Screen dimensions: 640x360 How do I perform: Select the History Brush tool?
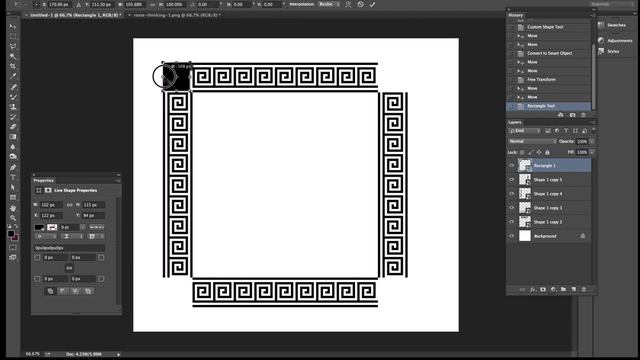13,117
